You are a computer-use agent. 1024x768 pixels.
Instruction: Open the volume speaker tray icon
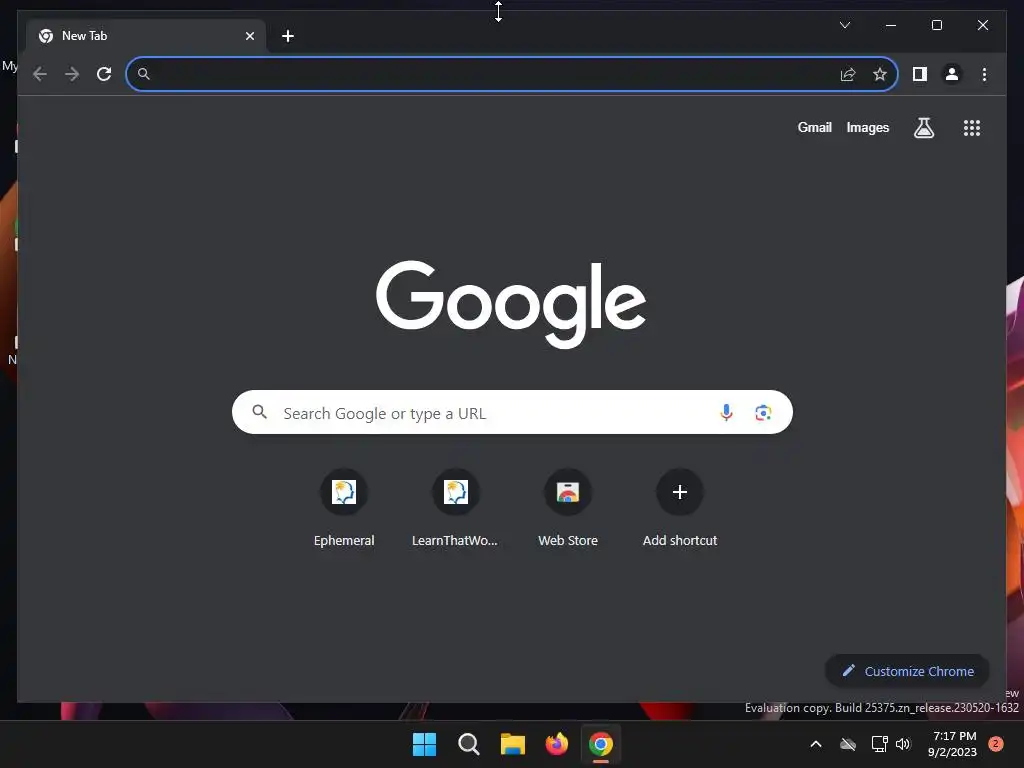tap(903, 744)
